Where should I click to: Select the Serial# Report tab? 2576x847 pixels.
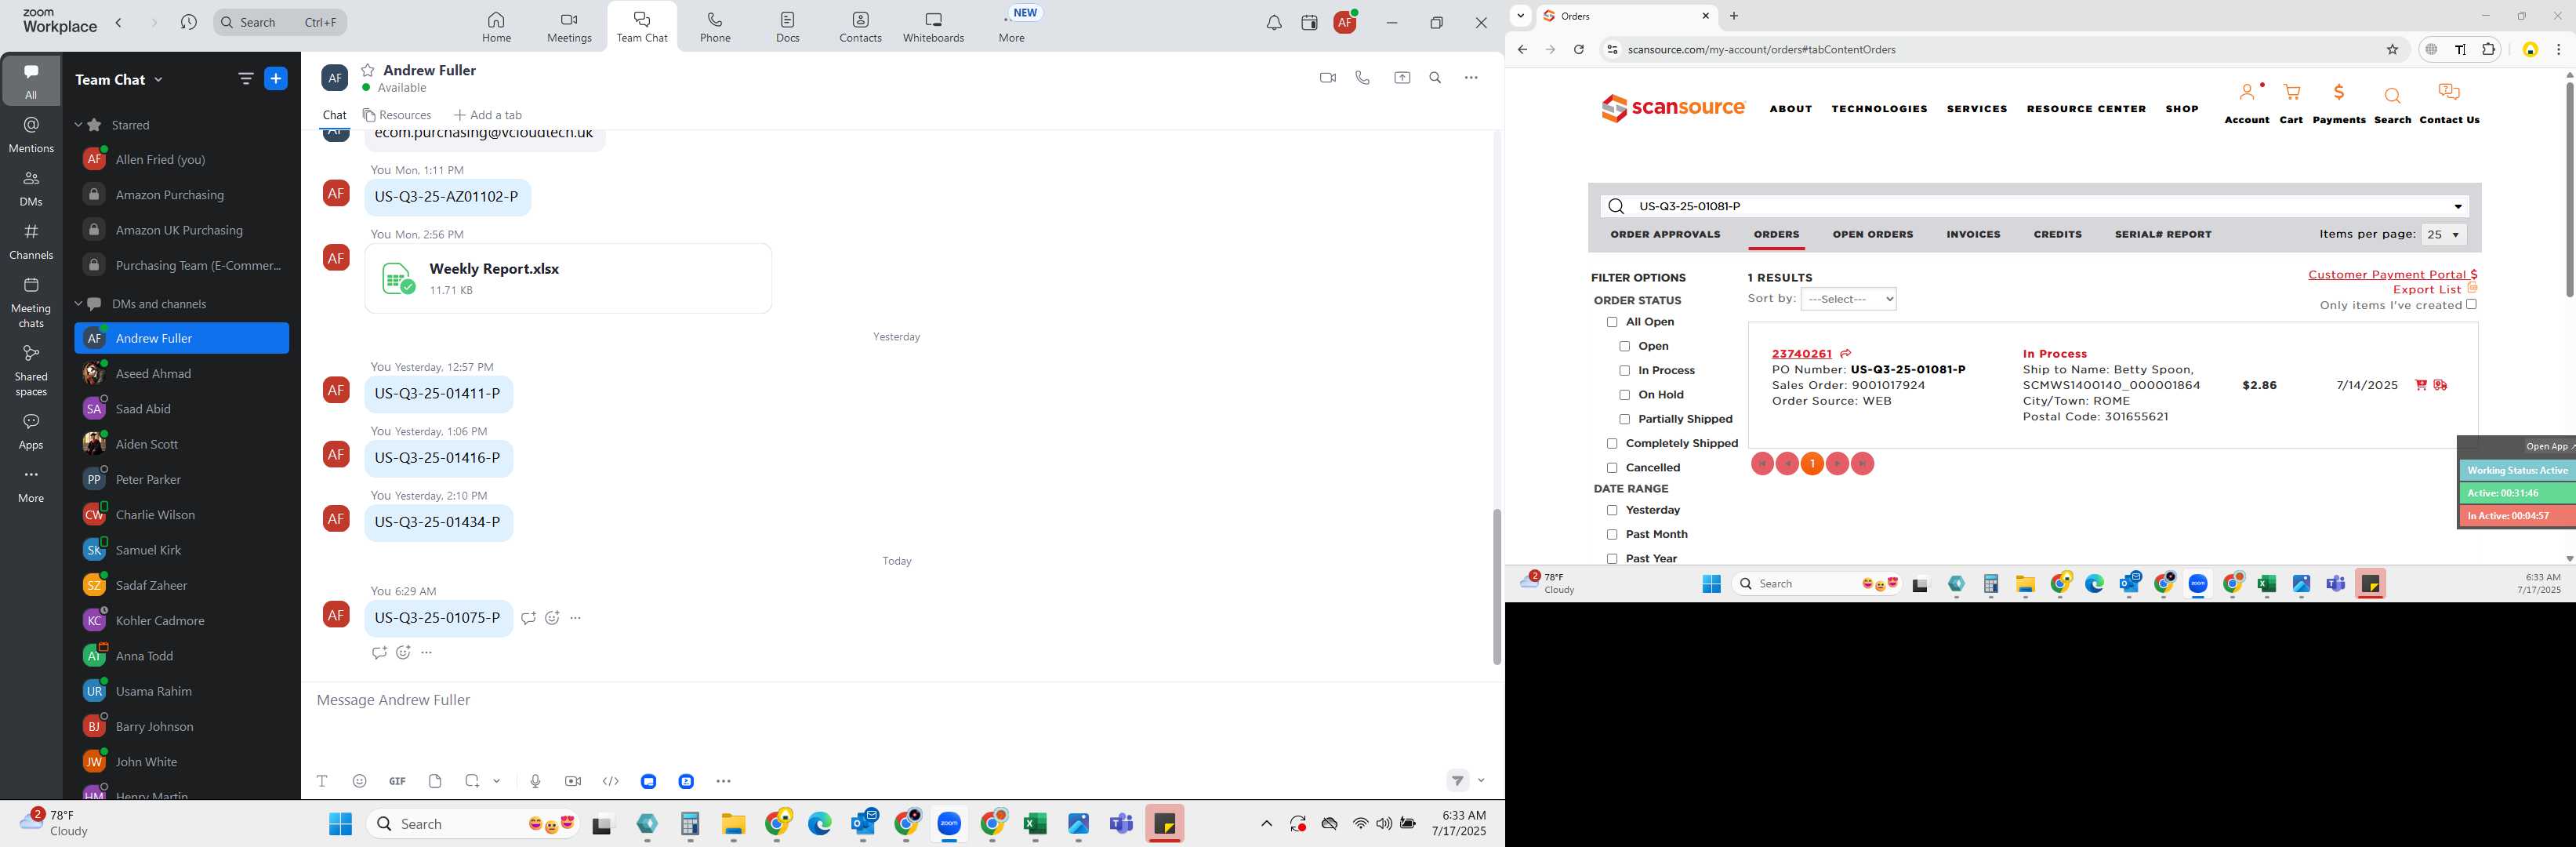point(2163,235)
